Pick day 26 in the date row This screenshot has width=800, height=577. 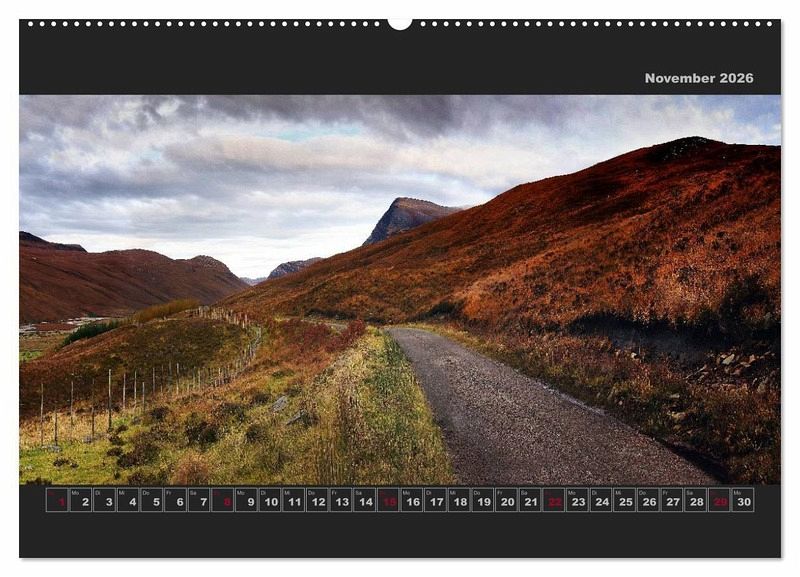(x=648, y=500)
